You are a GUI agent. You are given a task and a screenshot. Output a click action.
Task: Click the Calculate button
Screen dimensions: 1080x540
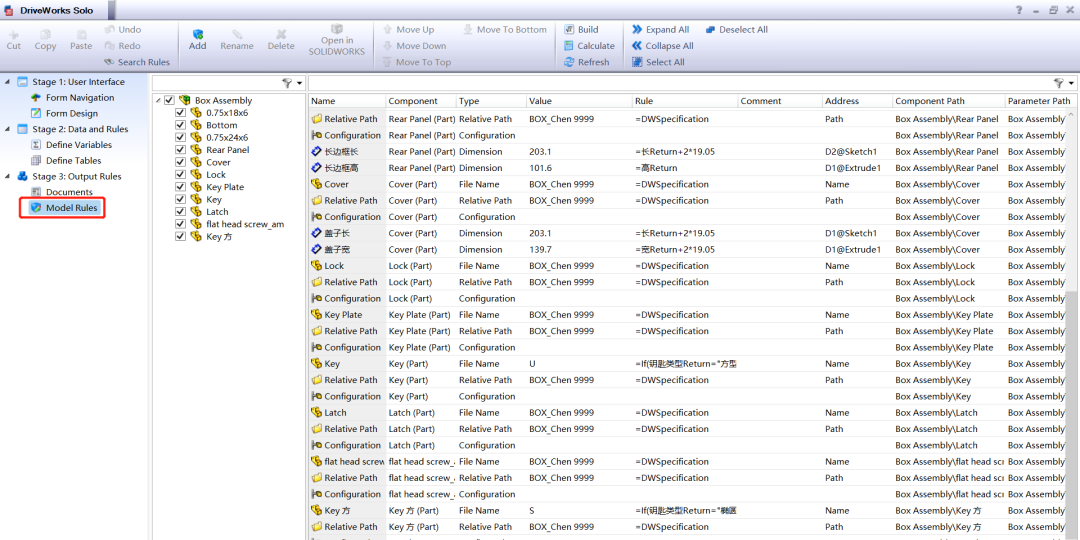589,45
